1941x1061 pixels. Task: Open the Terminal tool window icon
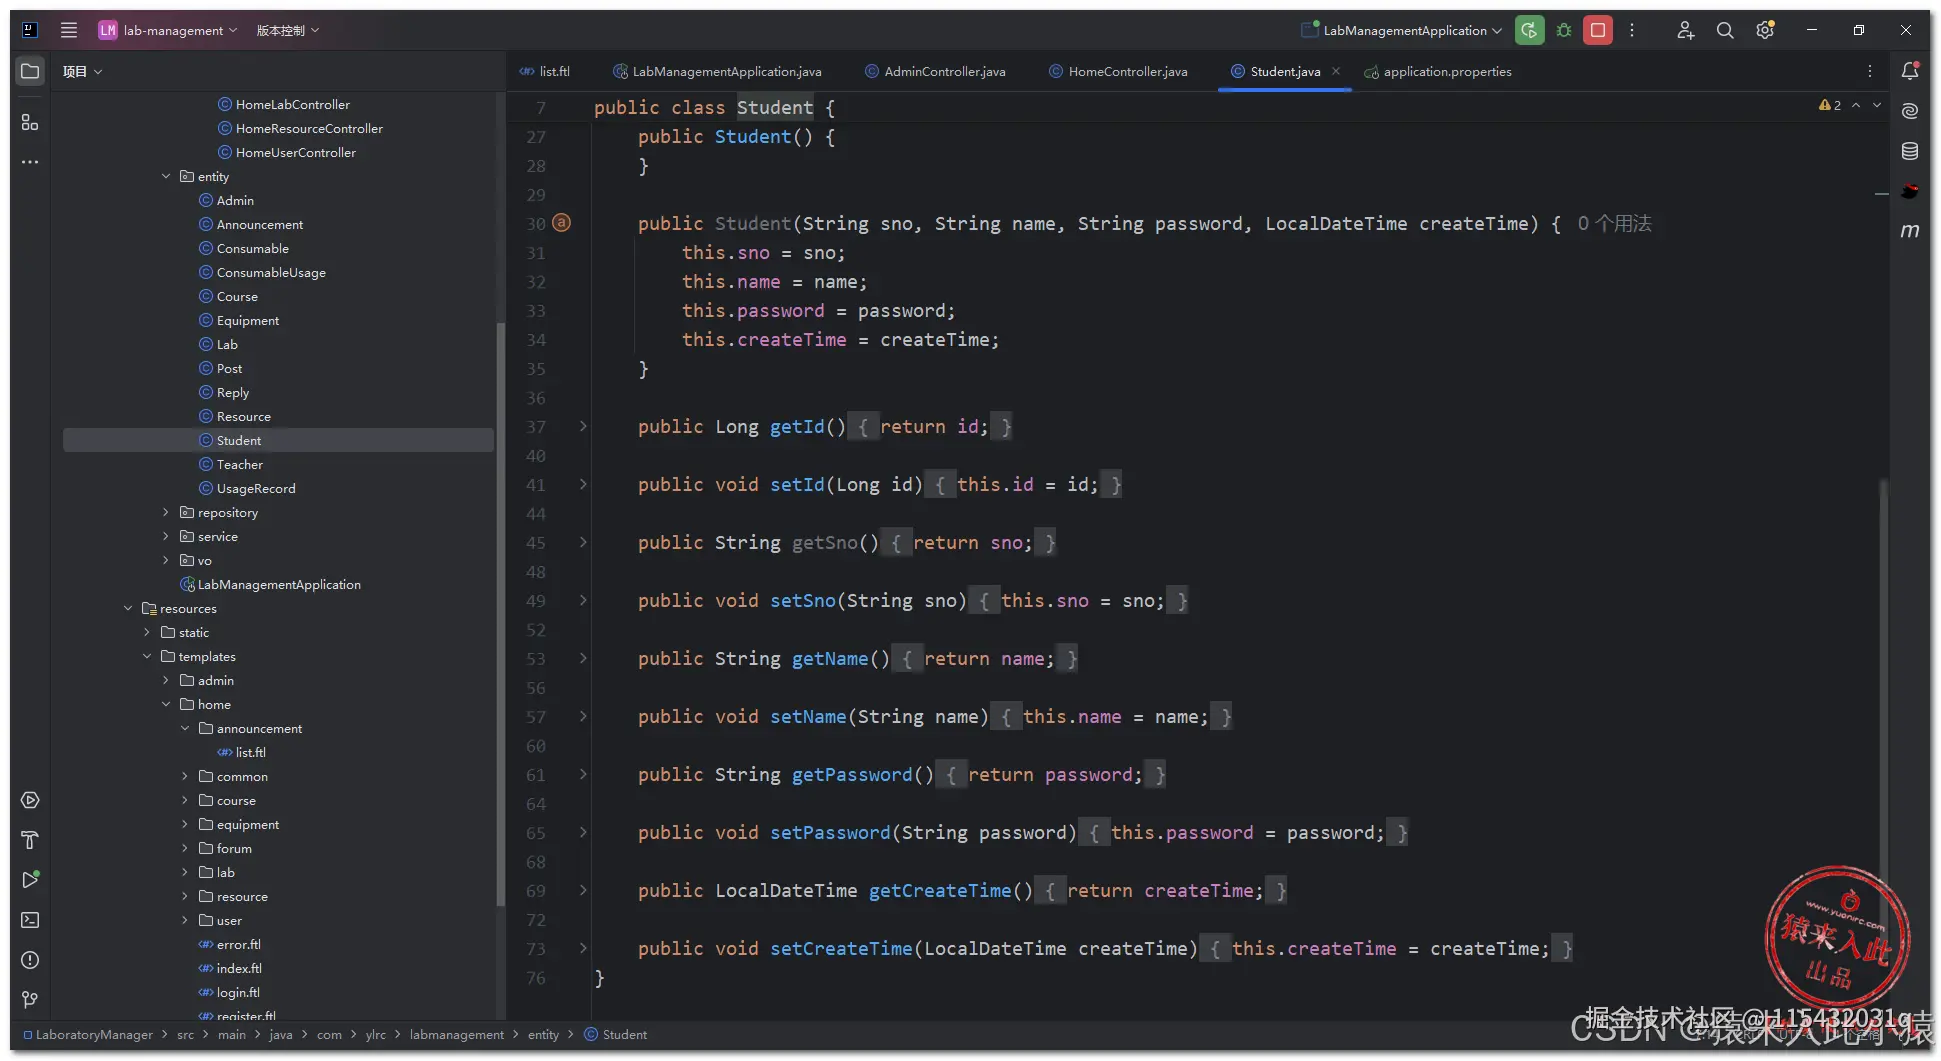[30, 920]
